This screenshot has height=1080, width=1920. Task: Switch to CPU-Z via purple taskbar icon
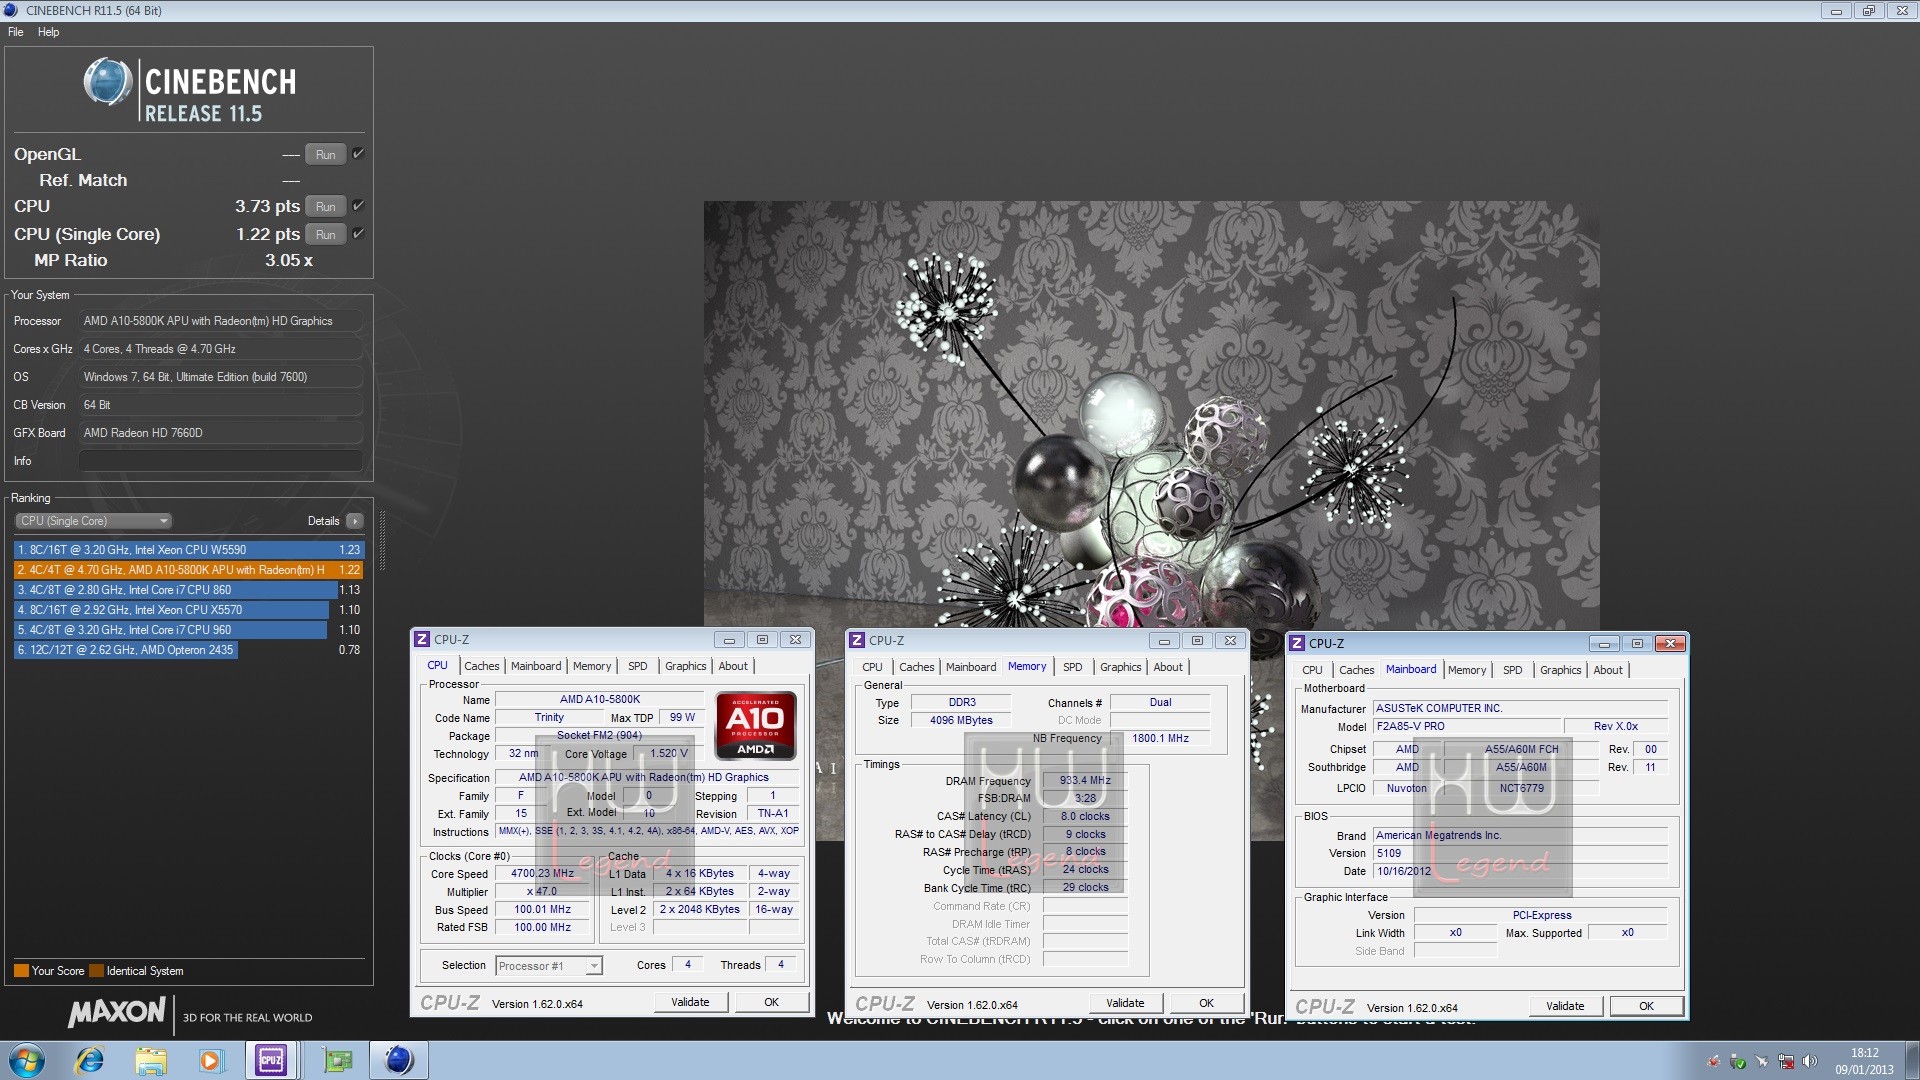pos(271,1060)
